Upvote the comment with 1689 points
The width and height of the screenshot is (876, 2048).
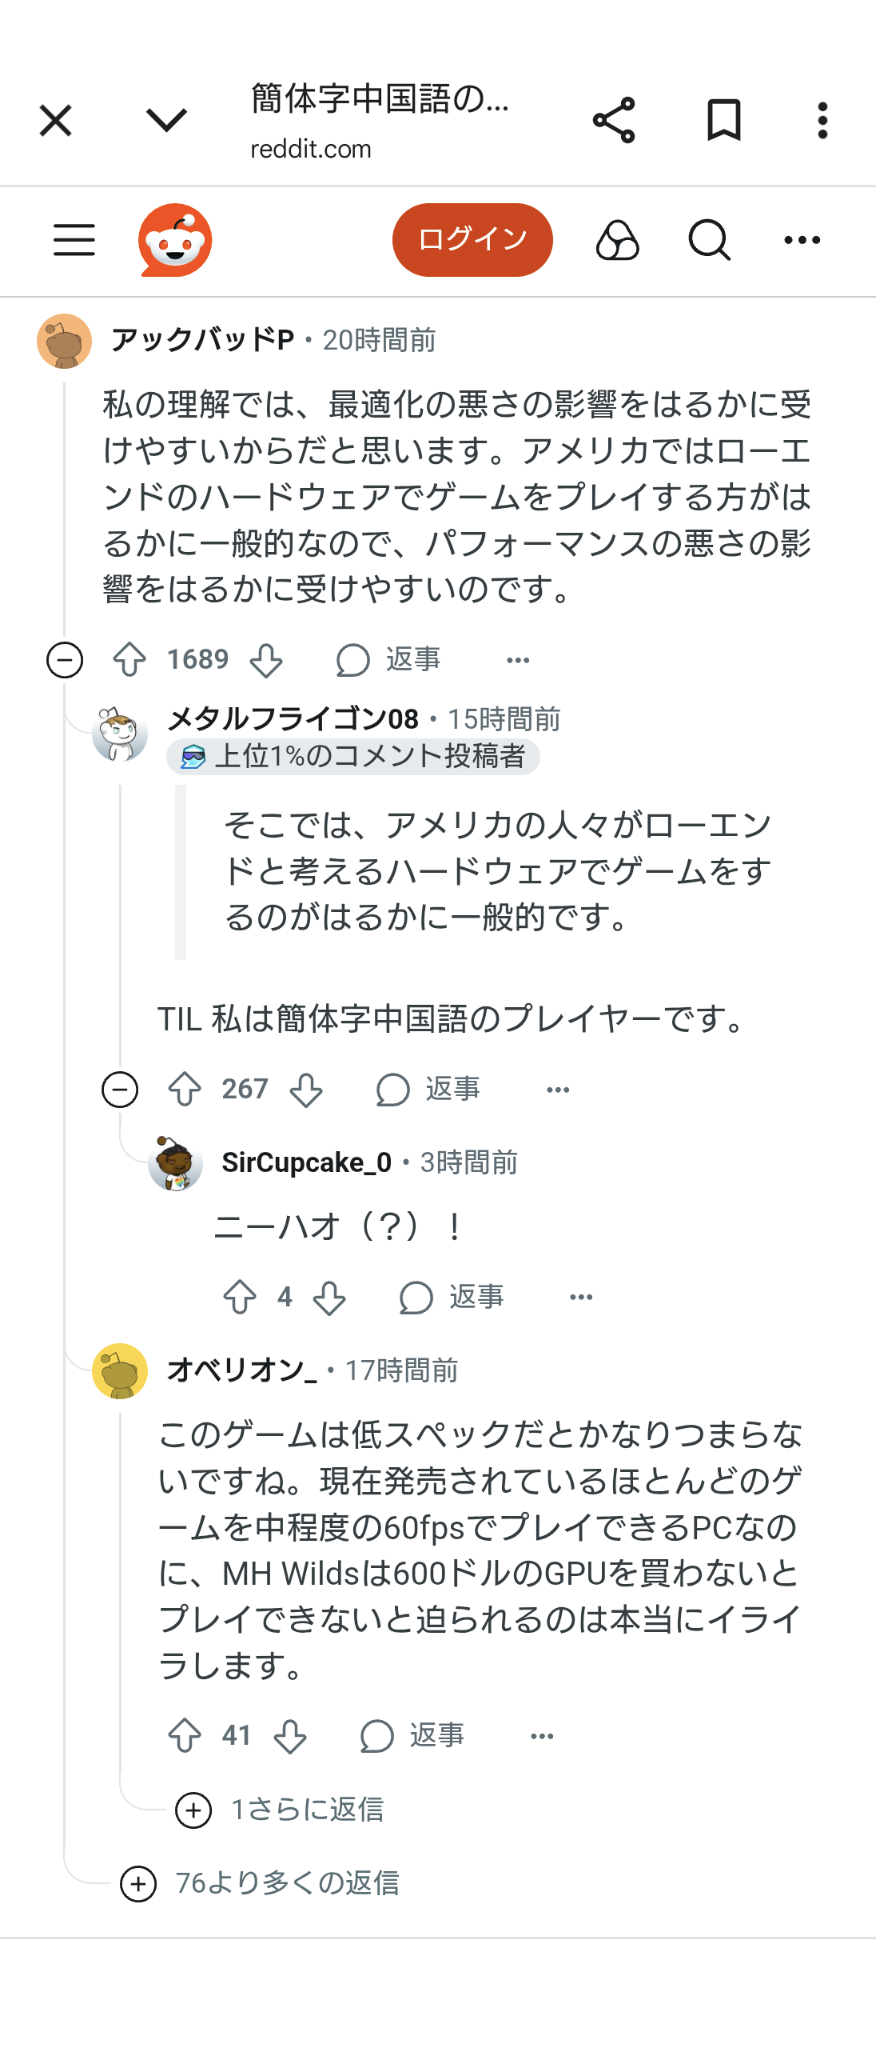(129, 660)
